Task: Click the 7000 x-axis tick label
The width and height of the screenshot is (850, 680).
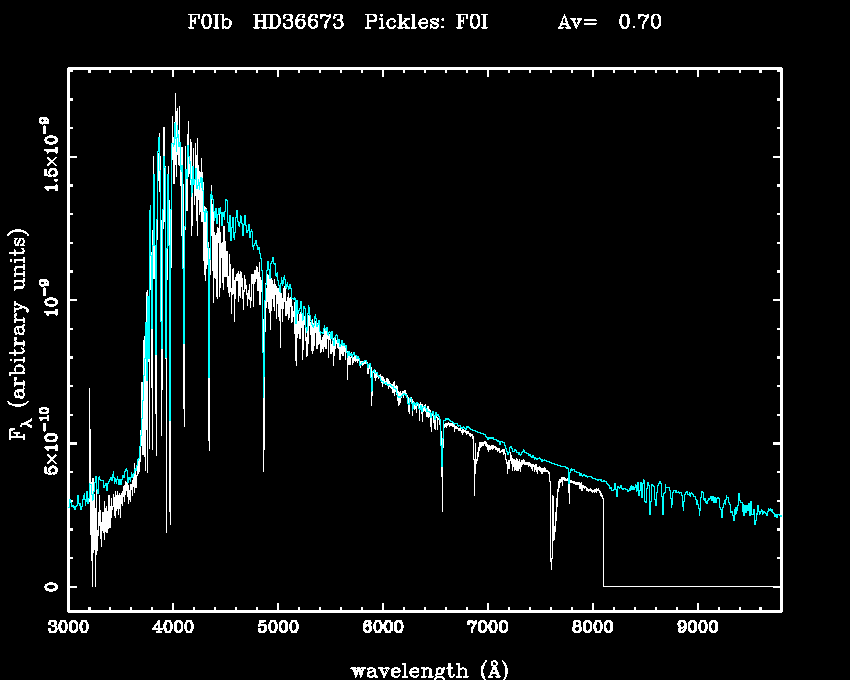Action: click(487, 628)
